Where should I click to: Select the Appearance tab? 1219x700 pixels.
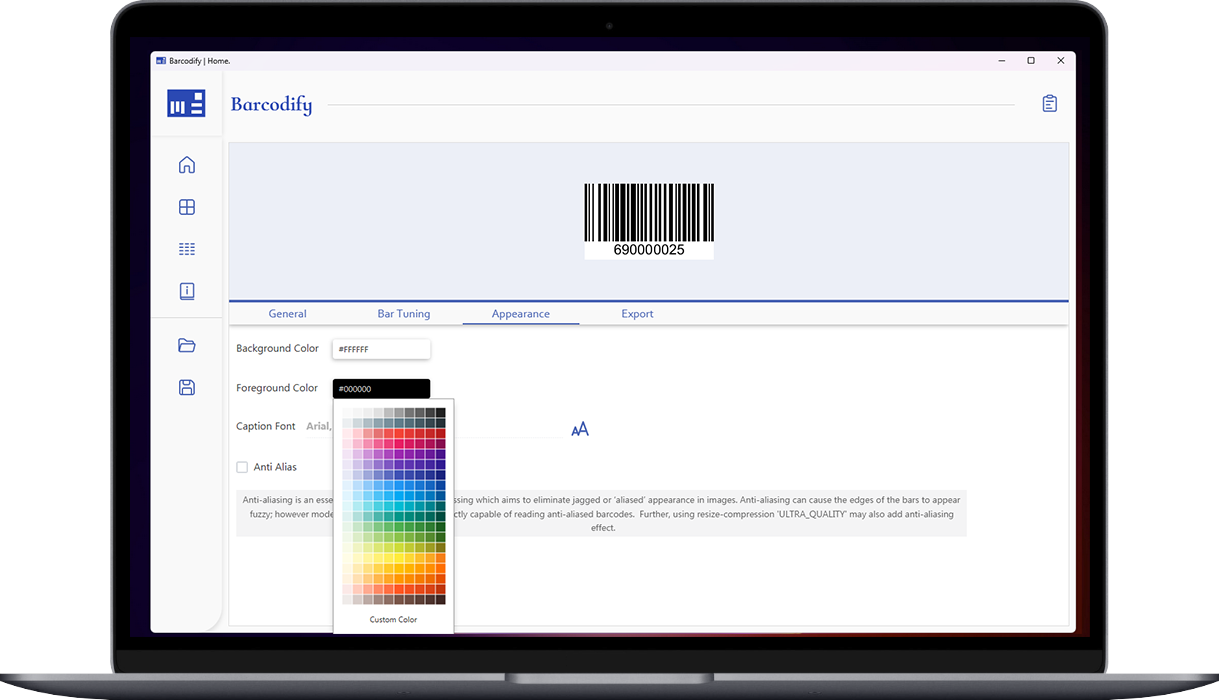(520, 313)
